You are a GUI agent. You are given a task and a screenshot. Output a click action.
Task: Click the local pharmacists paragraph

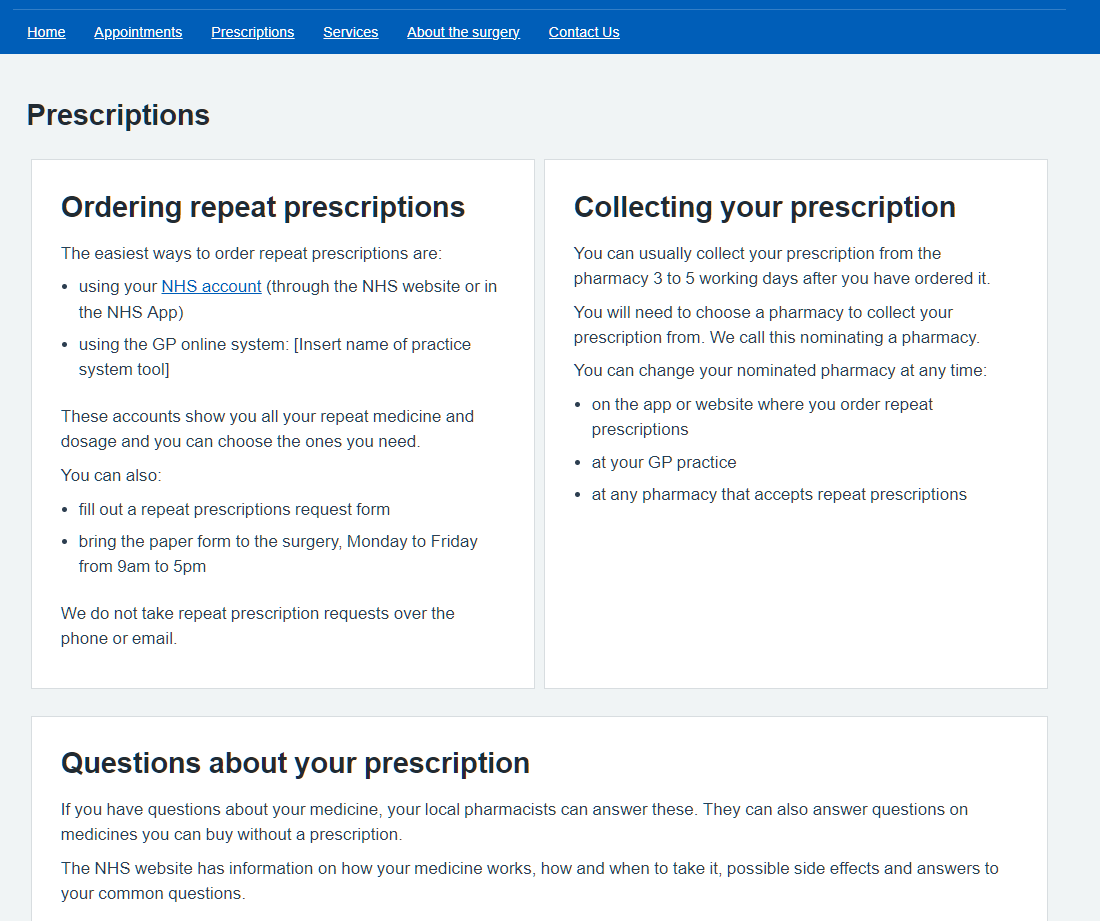(x=514, y=822)
